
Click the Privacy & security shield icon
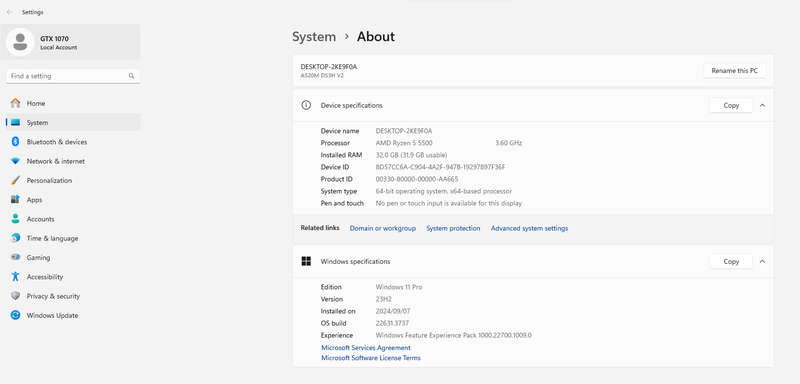pos(15,296)
